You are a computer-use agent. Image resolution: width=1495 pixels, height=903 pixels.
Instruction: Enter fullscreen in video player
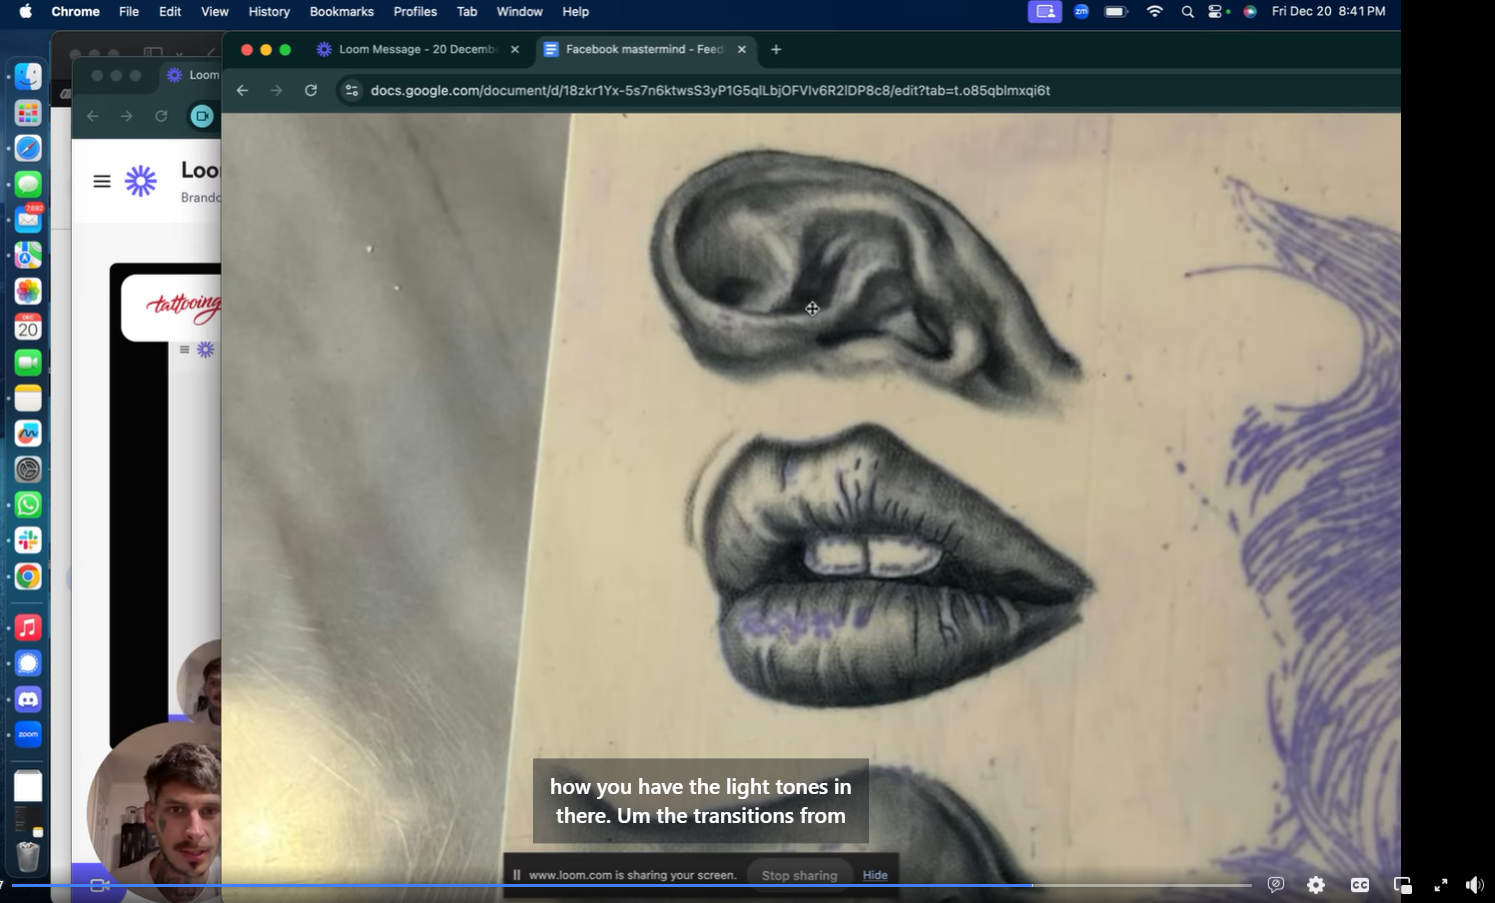1441,885
